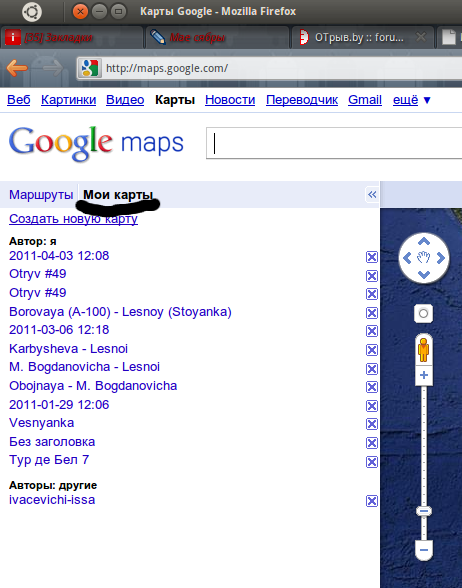462x588 pixels.
Task: Remove the ivacevichi-issa map
Action: 372,501
